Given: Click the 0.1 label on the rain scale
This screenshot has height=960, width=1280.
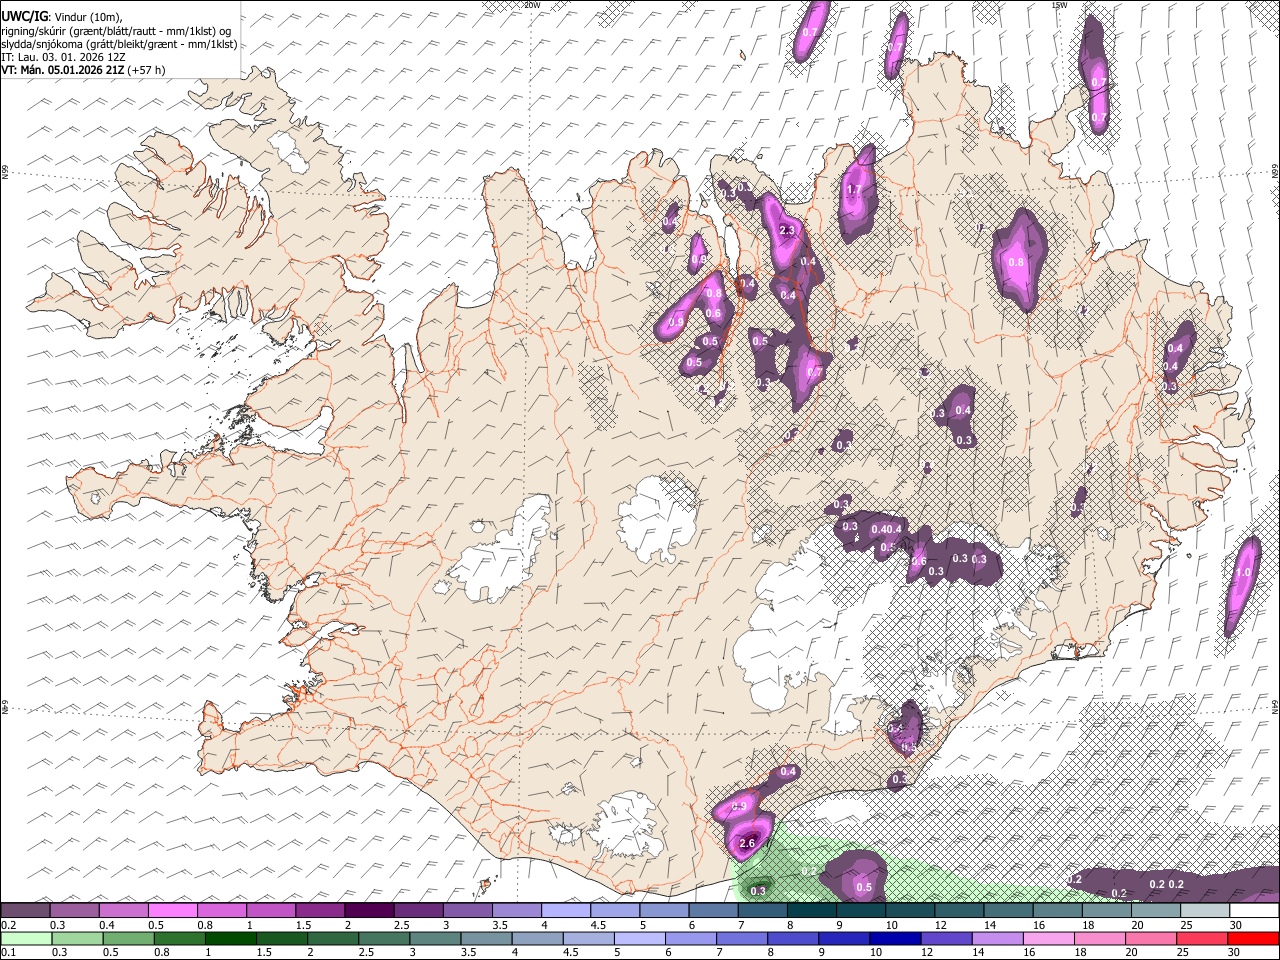Looking at the screenshot, I should 8,953.
